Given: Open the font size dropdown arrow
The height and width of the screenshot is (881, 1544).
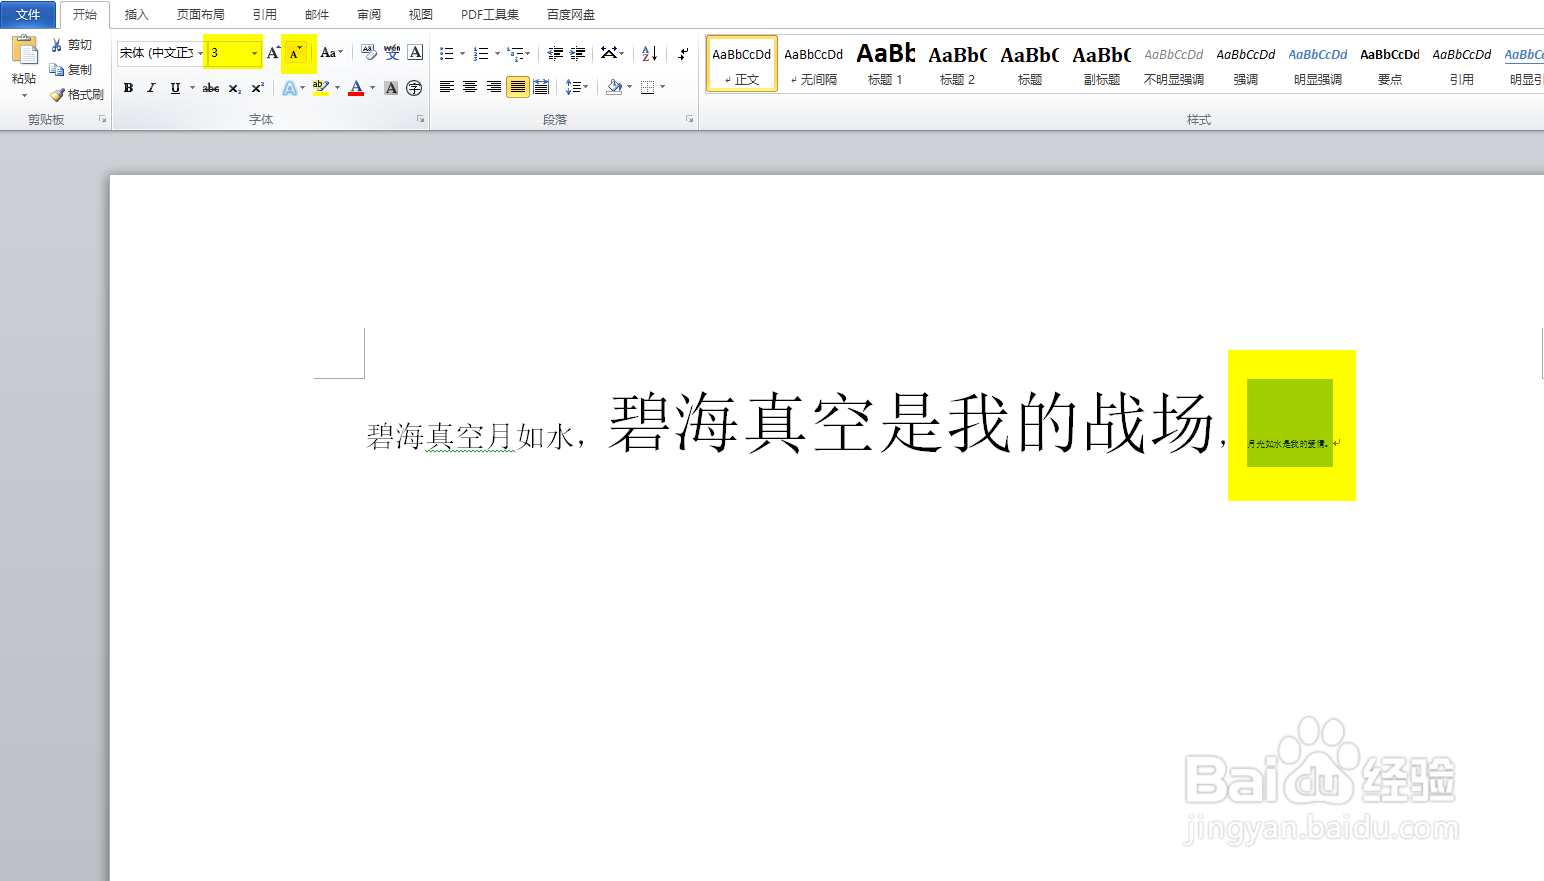Looking at the screenshot, I should [254, 53].
